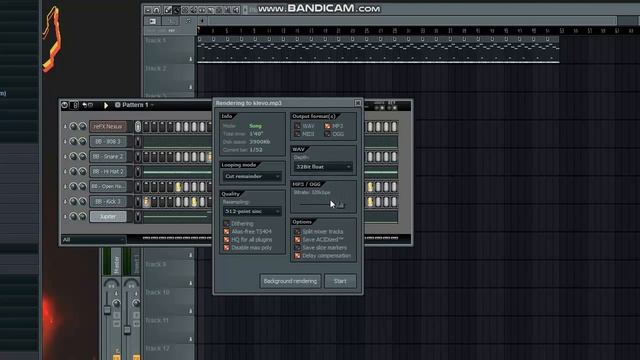Click the playlist view mode icon below toolbar
This screenshot has height=360, width=640.
coord(153,21)
